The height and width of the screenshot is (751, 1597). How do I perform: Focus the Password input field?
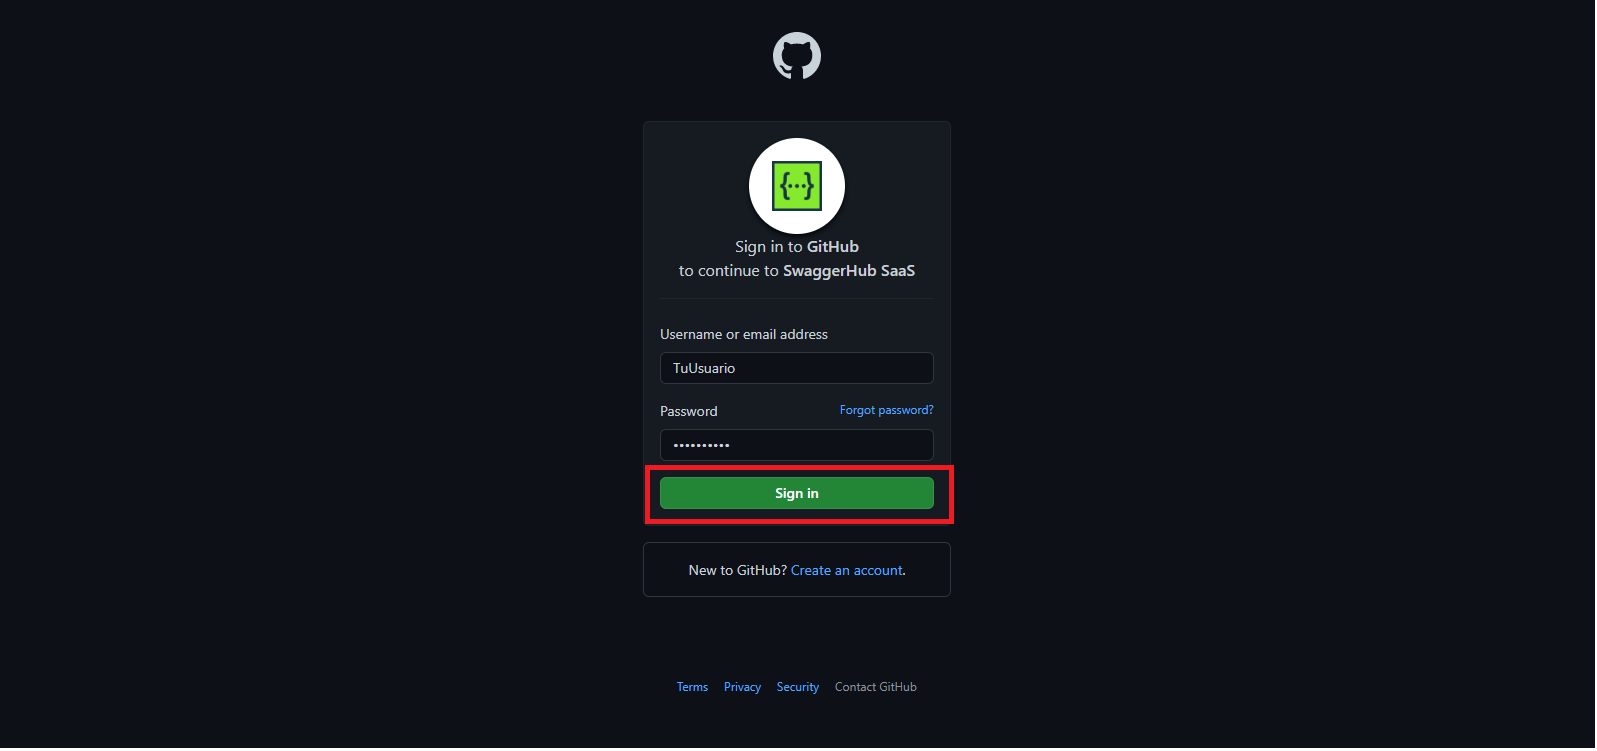(x=797, y=445)
